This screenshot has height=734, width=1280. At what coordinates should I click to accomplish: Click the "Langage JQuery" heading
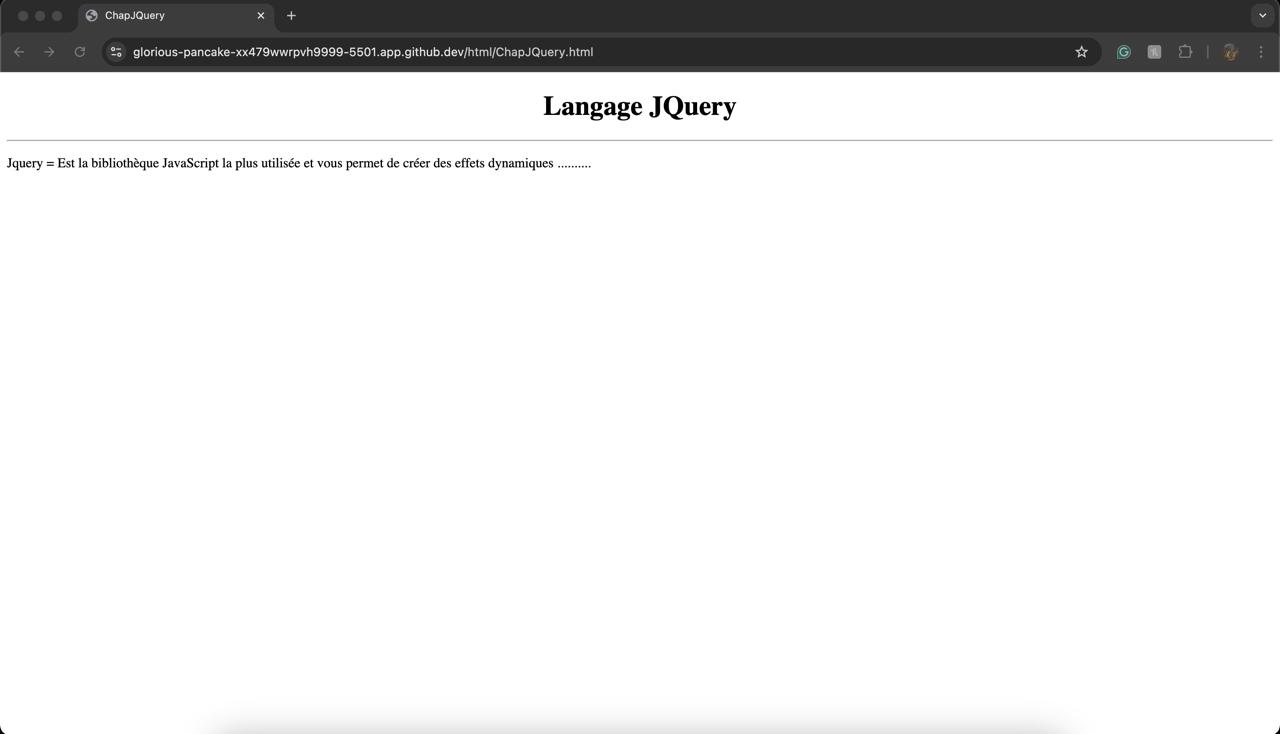pos(639,106)
